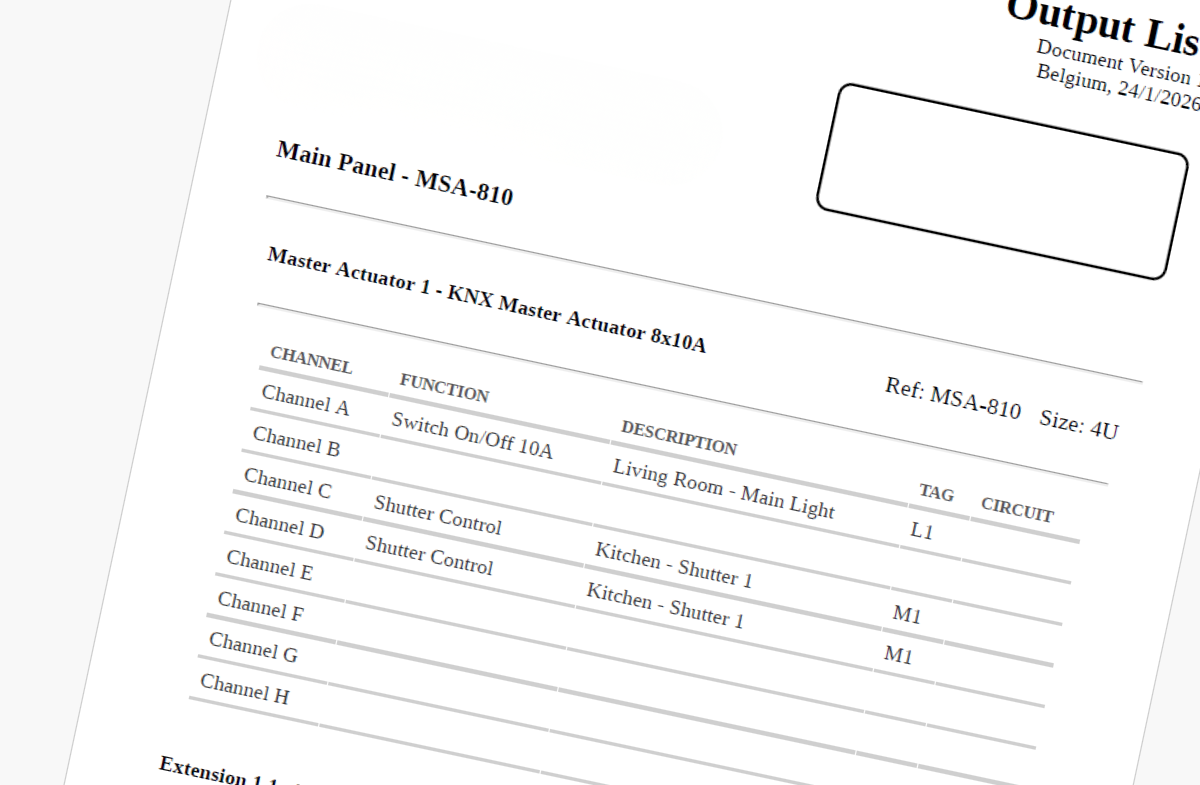Click the Channel H row label
The width and height of the screenshot is (1200, 785).
(x=244, y=689)
